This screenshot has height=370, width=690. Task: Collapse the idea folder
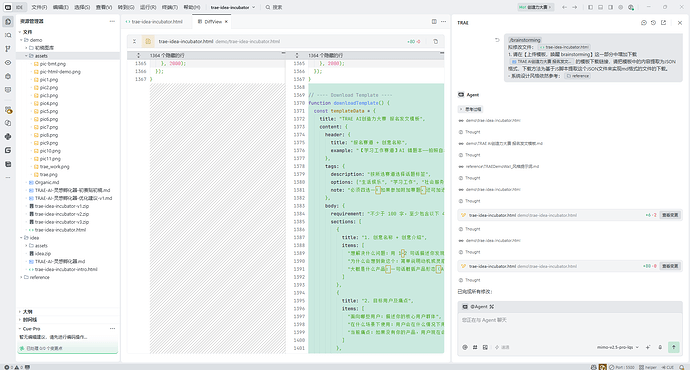tap(21, 238)
